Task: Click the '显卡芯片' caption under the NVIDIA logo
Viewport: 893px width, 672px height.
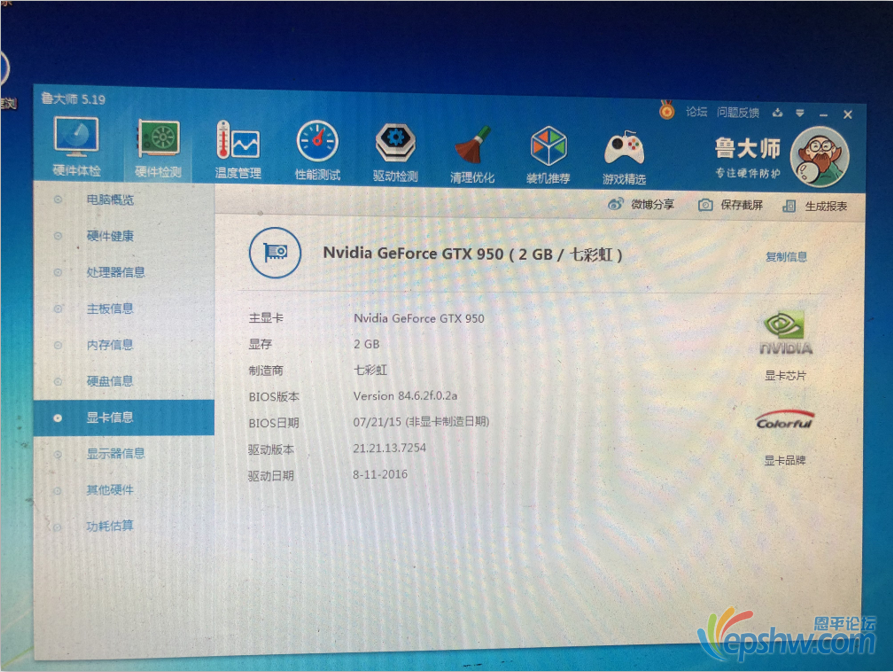Action: 785,375
